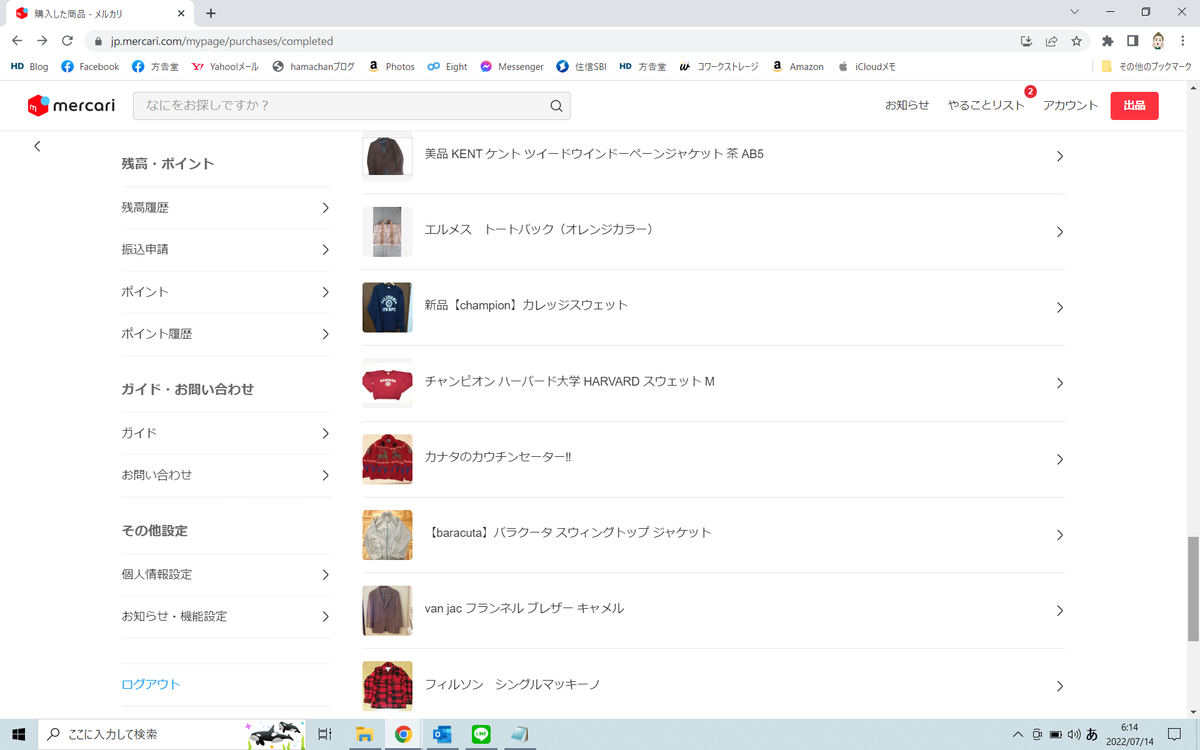Open the お知らせ・機能設定 chevron row
The image size is (1200, 750).
pos(226,617)
